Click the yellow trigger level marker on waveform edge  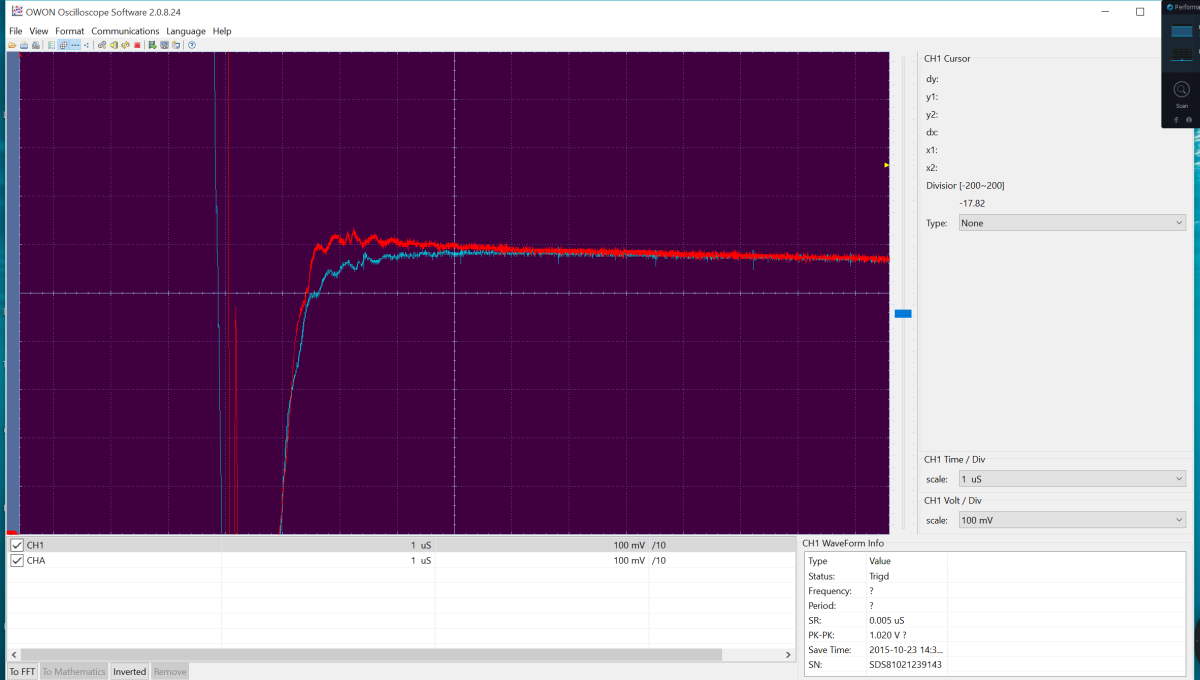pyautogui.click(x=886, y=165)
